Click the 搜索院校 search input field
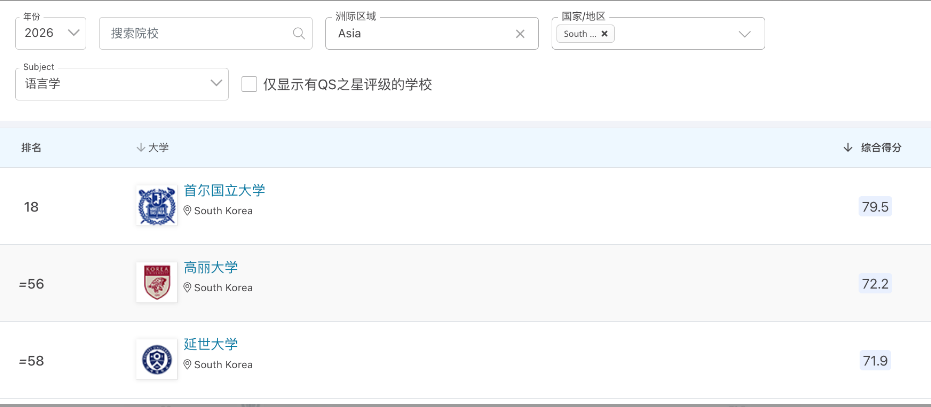This screenshot has height=407, width=931. [x=195, y=33]
